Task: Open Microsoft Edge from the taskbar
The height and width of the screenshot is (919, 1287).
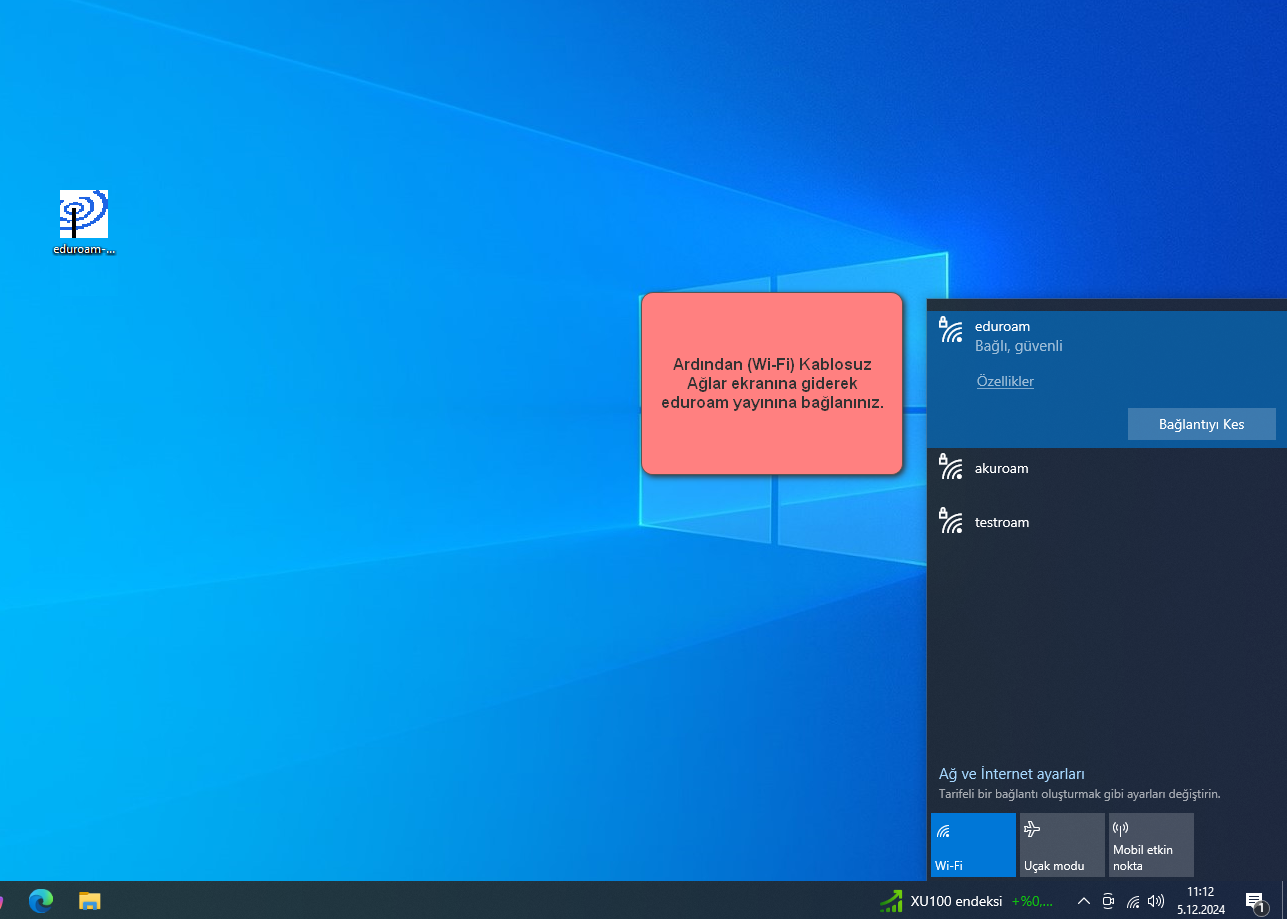Action: point(41,900)
